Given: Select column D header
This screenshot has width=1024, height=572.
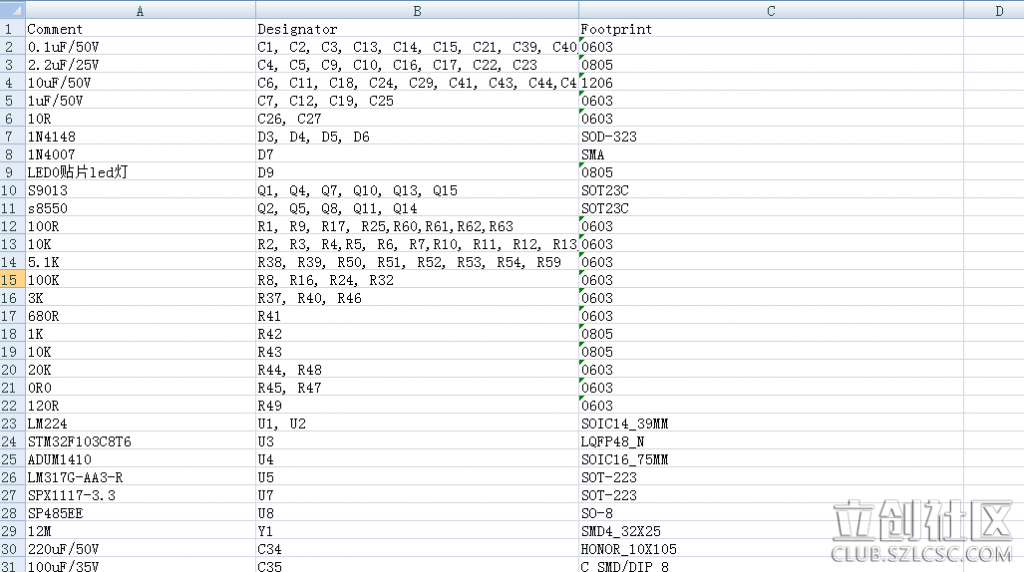Looking at the screenshot, I should tap(998, 10).
